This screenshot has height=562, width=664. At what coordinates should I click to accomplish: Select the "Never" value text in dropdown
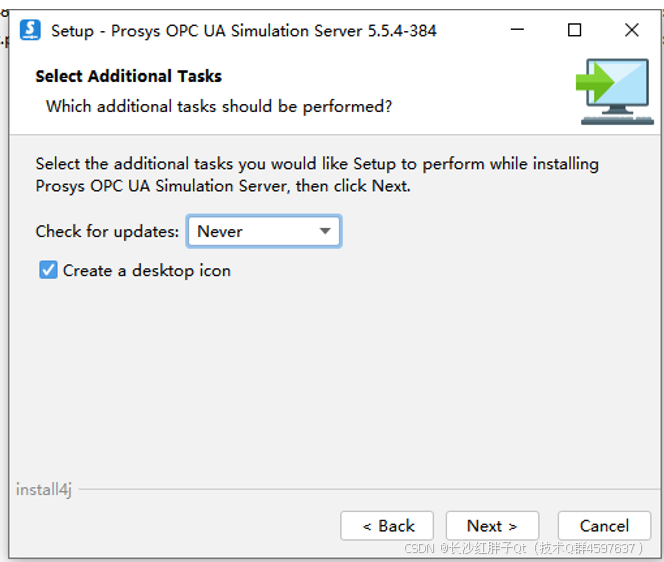point(220,231)
